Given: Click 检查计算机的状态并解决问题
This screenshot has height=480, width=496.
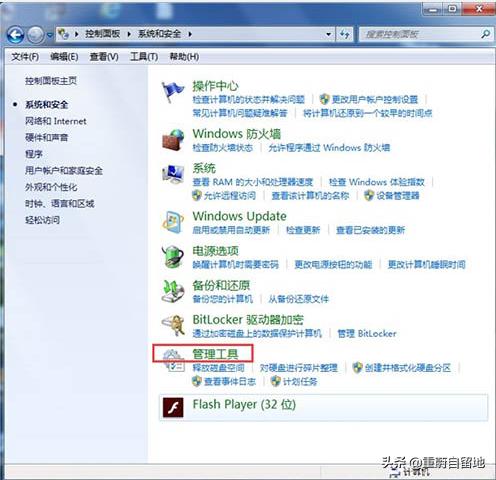Looking at the screenshot, I should click(x=249, y=99).
